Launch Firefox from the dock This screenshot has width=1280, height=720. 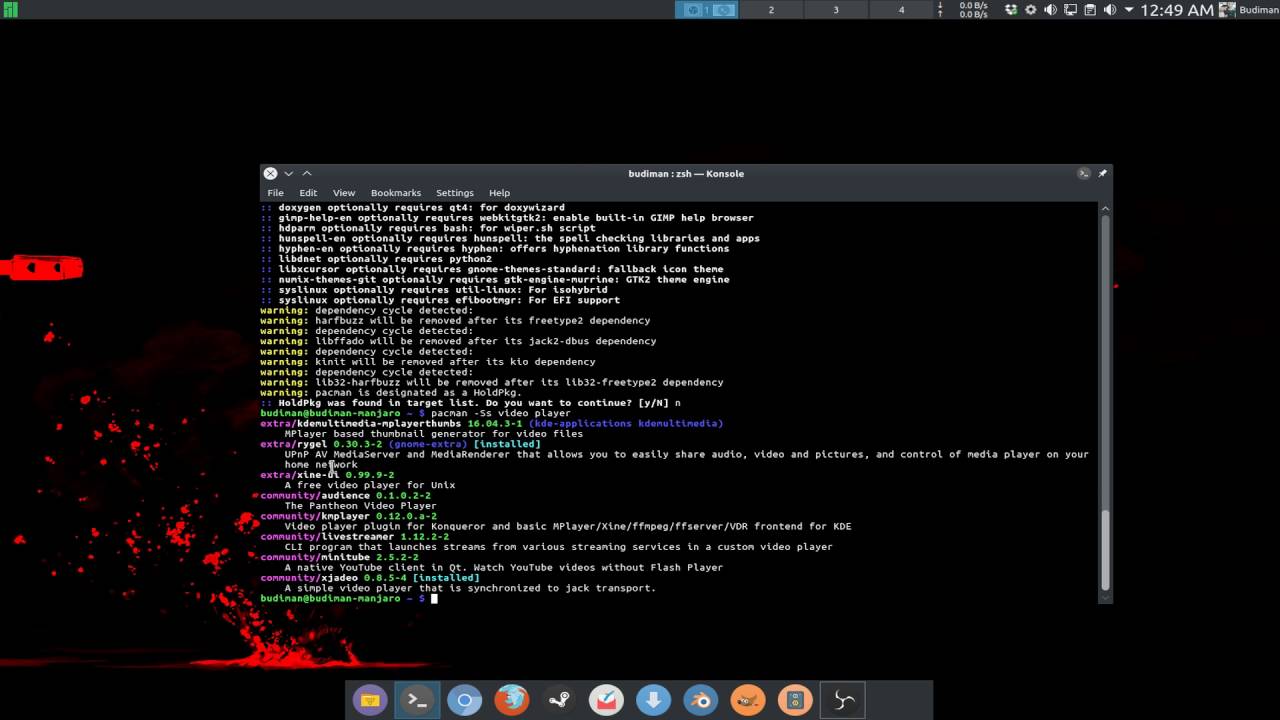[x=512, y=701]
